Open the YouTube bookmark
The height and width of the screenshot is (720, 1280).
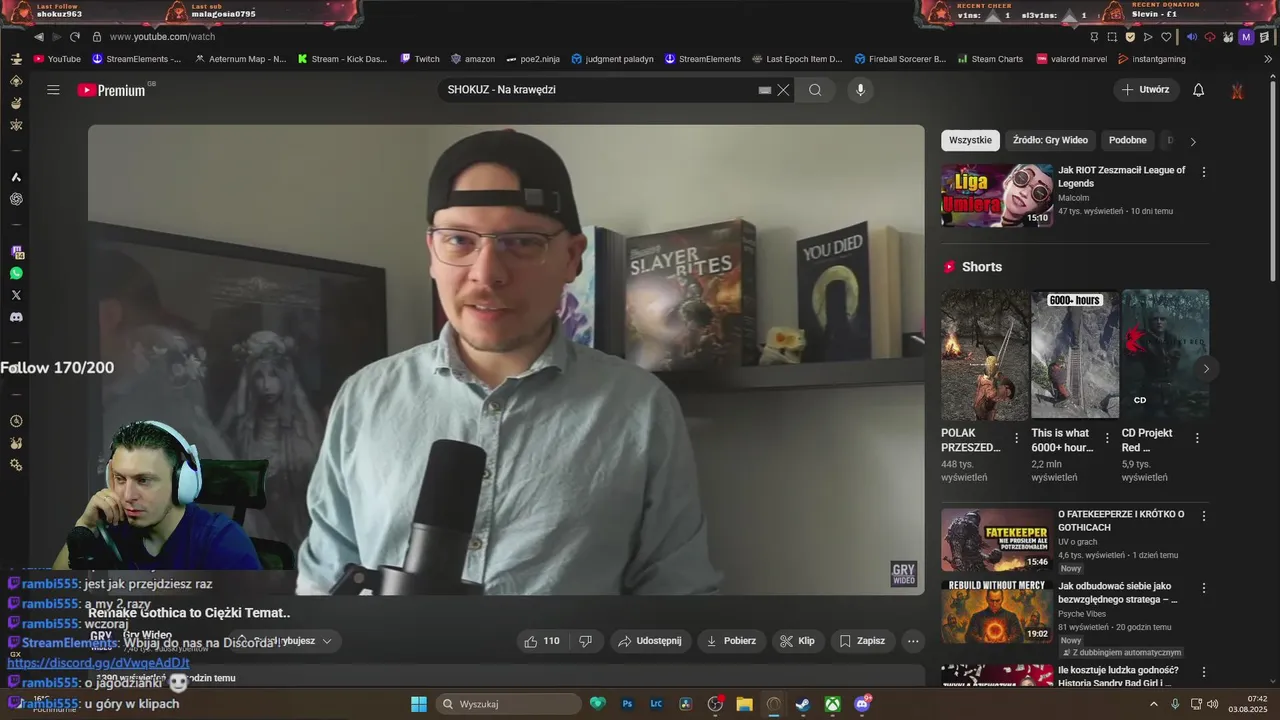coord(57,59)
